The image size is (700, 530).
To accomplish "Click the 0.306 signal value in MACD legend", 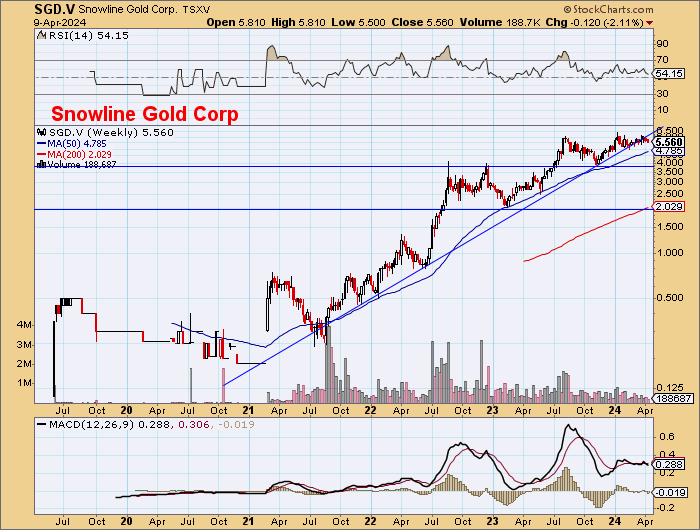I will pyautogui.click(x=194, y=425).
